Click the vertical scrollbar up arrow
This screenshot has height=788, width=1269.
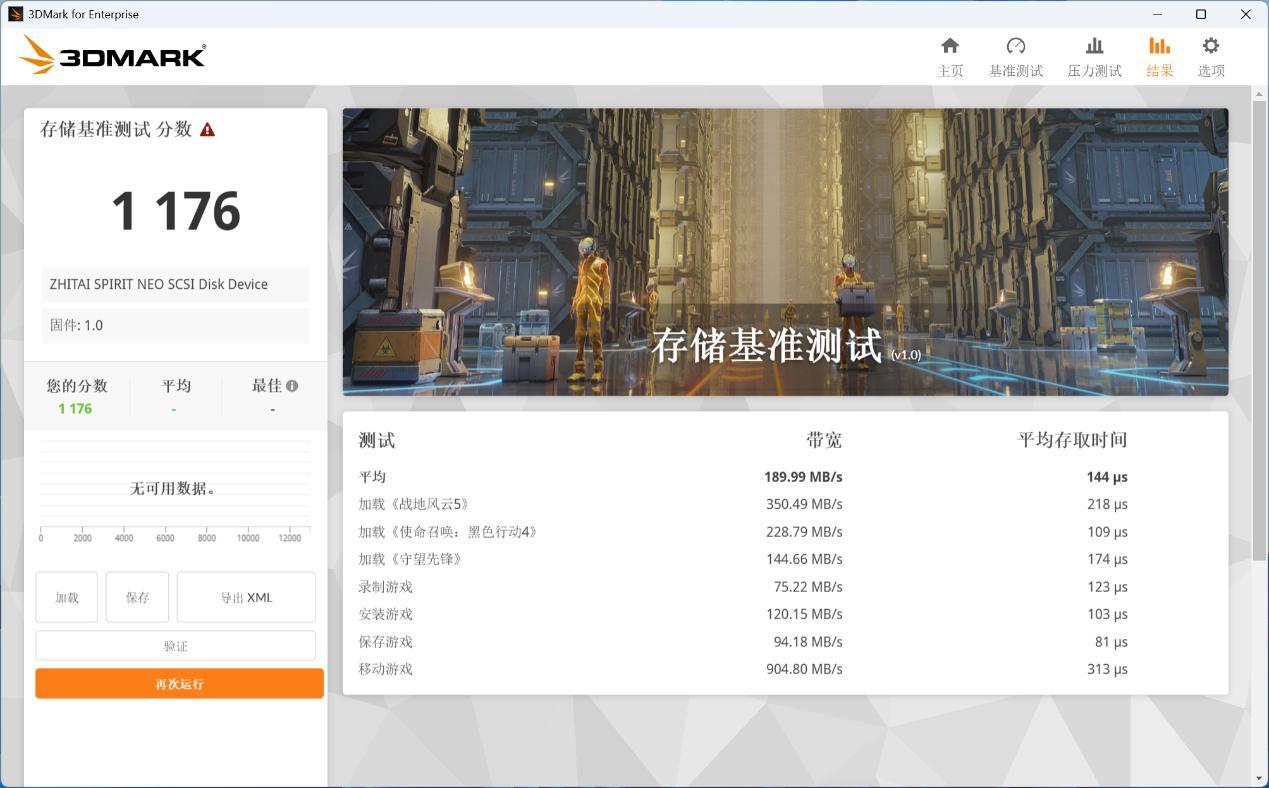click(x=1258, y=94)
